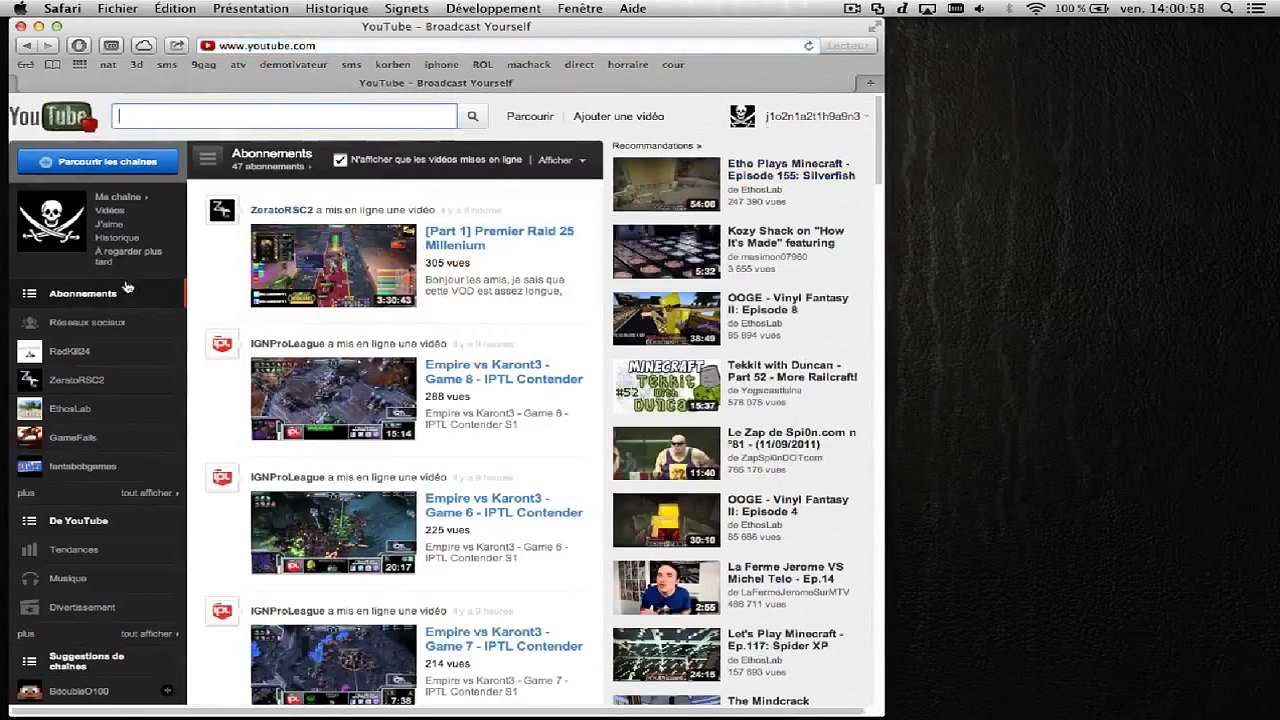Expand 'tout afficher' under subscriptions list

[x=150, y=493]
